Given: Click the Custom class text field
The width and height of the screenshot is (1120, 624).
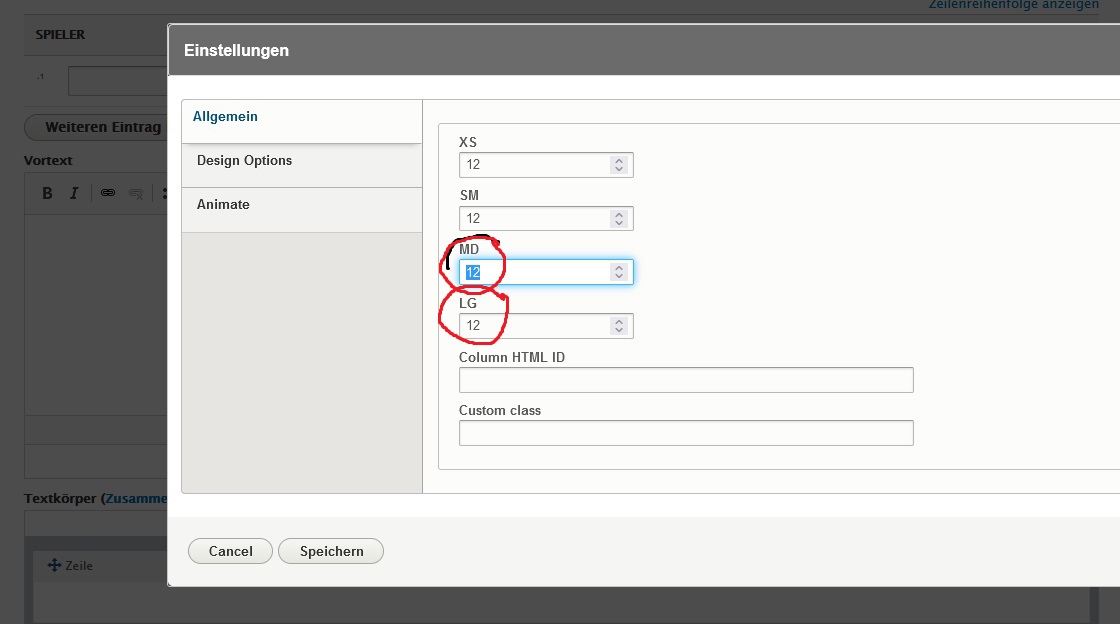Looking at the screenshot, I should [686, 433].
